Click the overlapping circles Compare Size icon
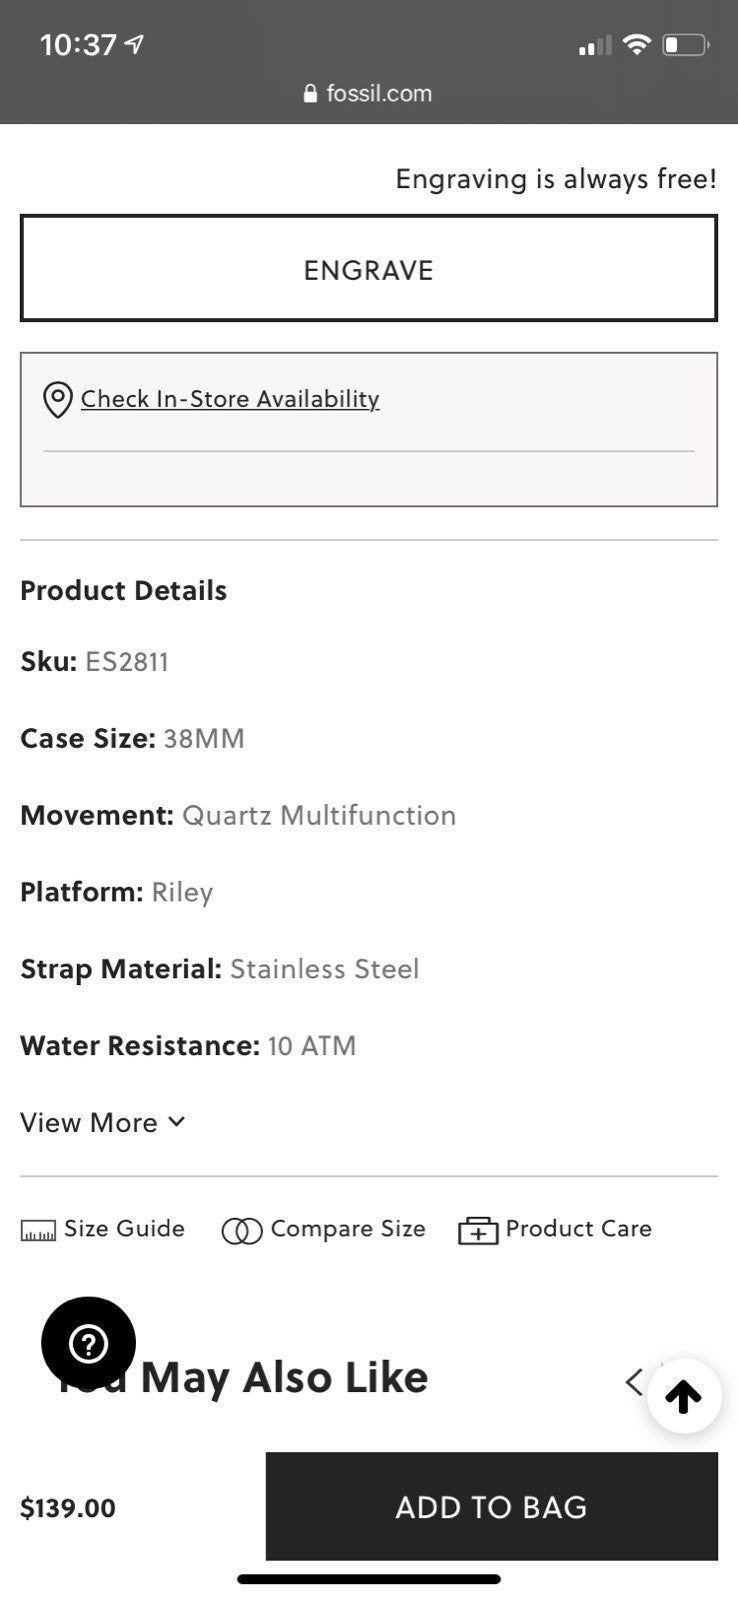738x1600 pixels. (241, 1231)
